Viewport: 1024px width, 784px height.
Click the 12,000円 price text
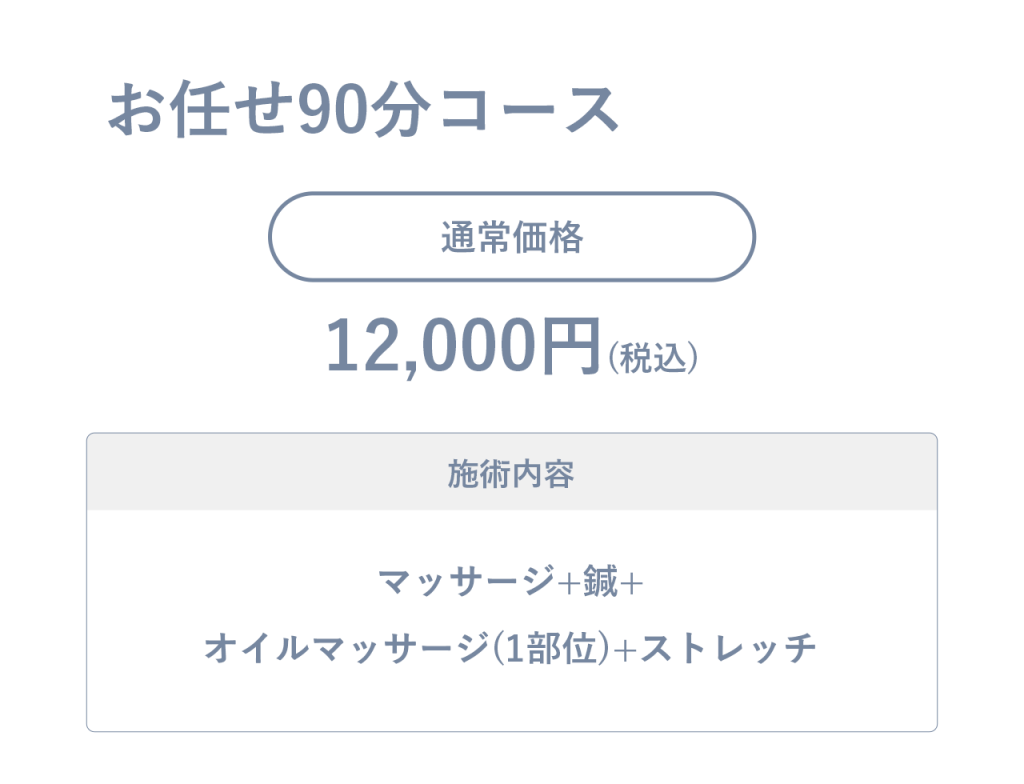coord(462,345)
